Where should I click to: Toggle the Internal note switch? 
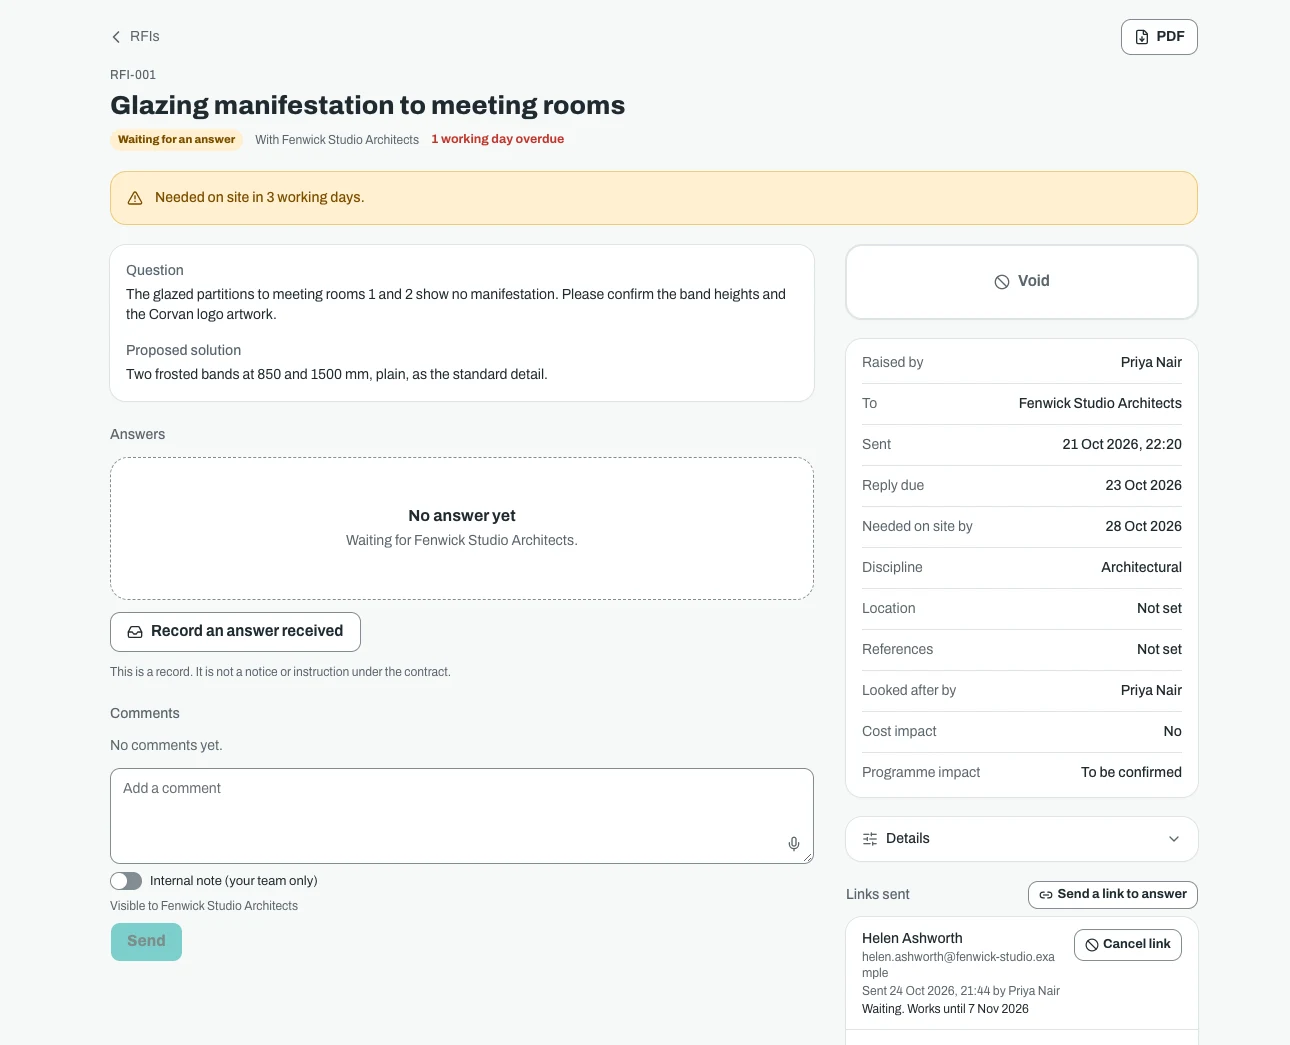pos(126,881)
